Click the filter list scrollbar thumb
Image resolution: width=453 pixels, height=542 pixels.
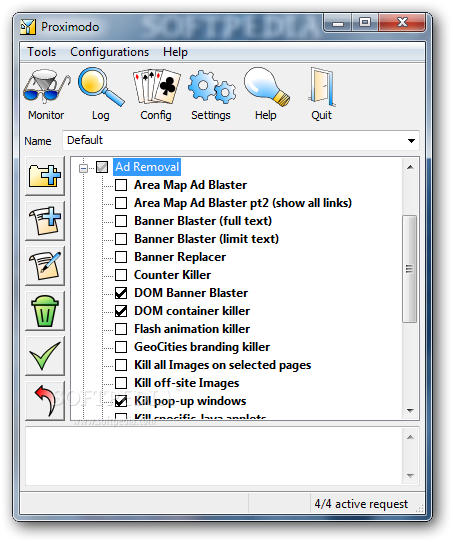[x=410, y=269]
